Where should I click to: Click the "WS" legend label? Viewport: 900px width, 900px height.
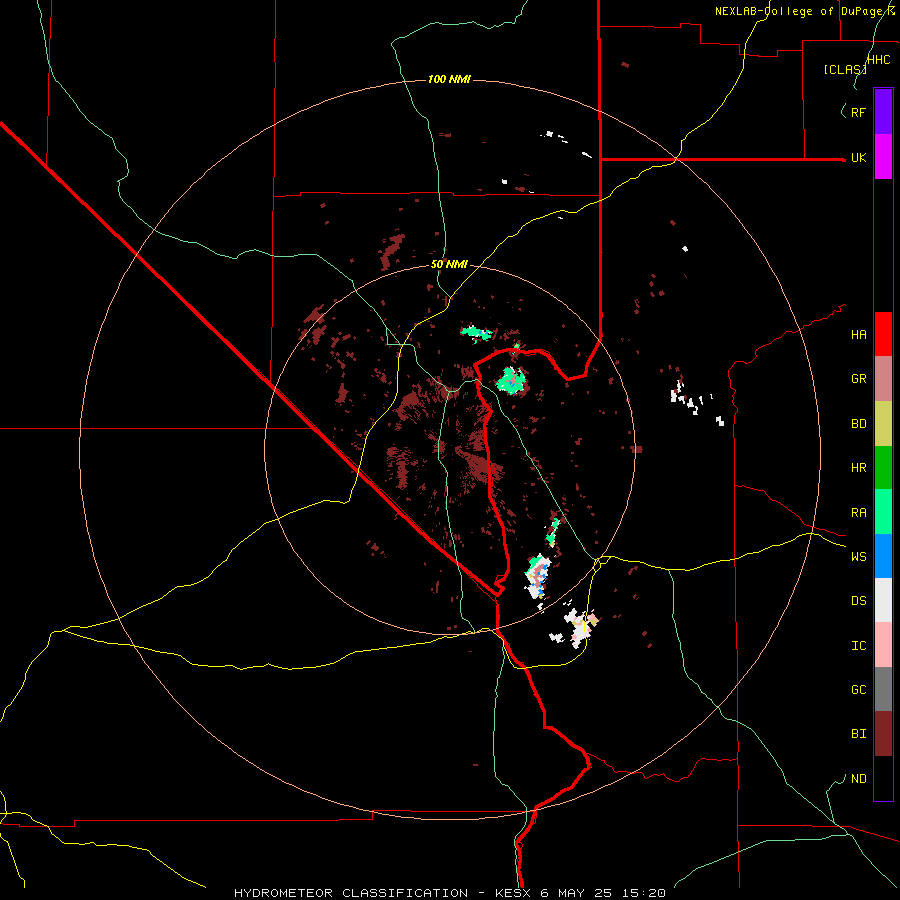tap(858, 557)
